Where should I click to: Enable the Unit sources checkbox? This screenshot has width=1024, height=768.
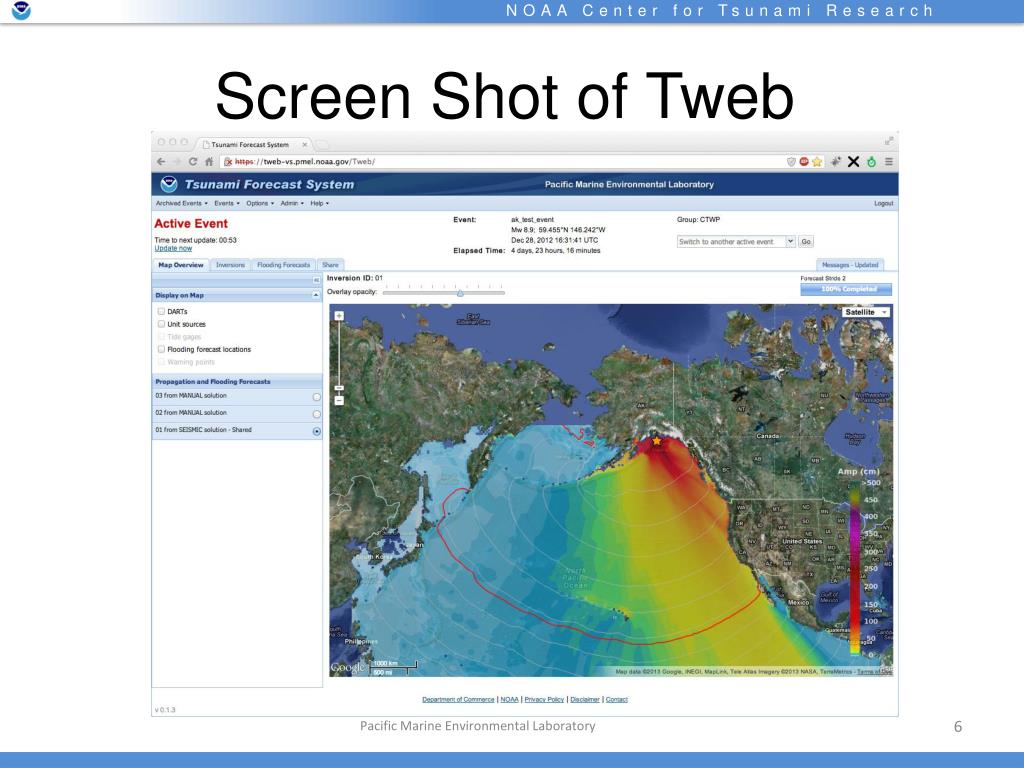[161, 324]
